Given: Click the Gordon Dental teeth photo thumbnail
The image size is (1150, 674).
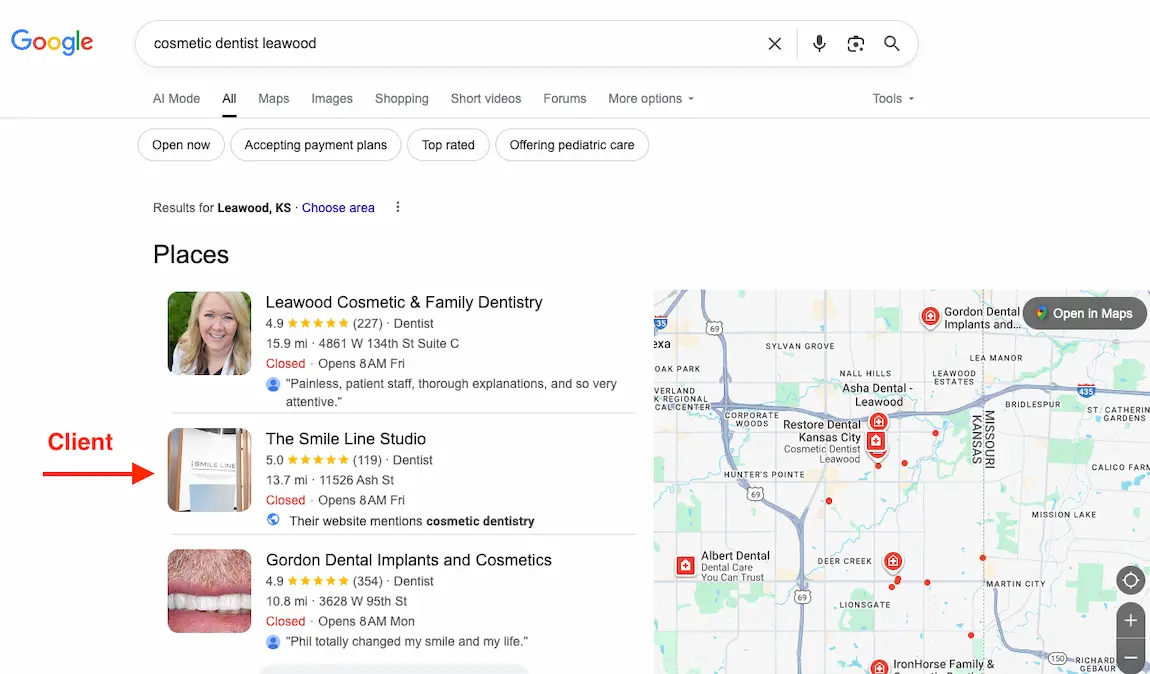Looking at the screenshot, I should (x=210, y=591).
